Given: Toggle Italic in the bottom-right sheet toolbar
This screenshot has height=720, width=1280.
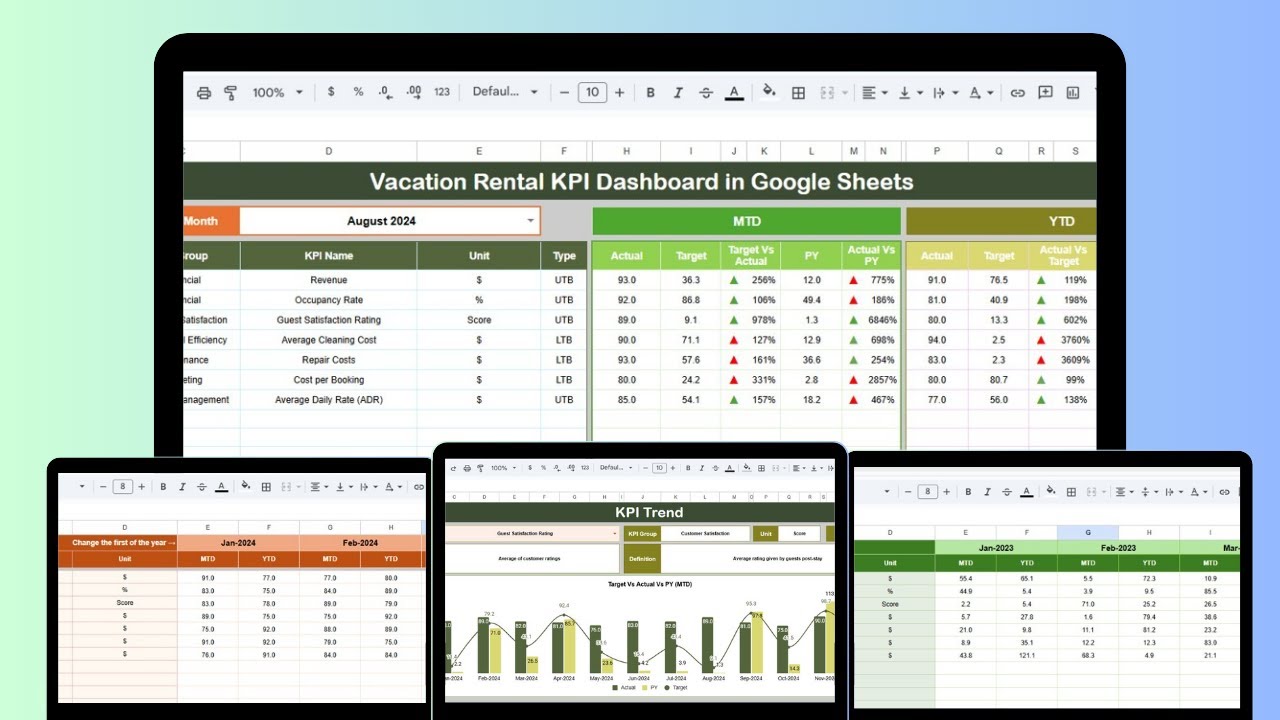Looking at the screenshot, I should (988, 492).
